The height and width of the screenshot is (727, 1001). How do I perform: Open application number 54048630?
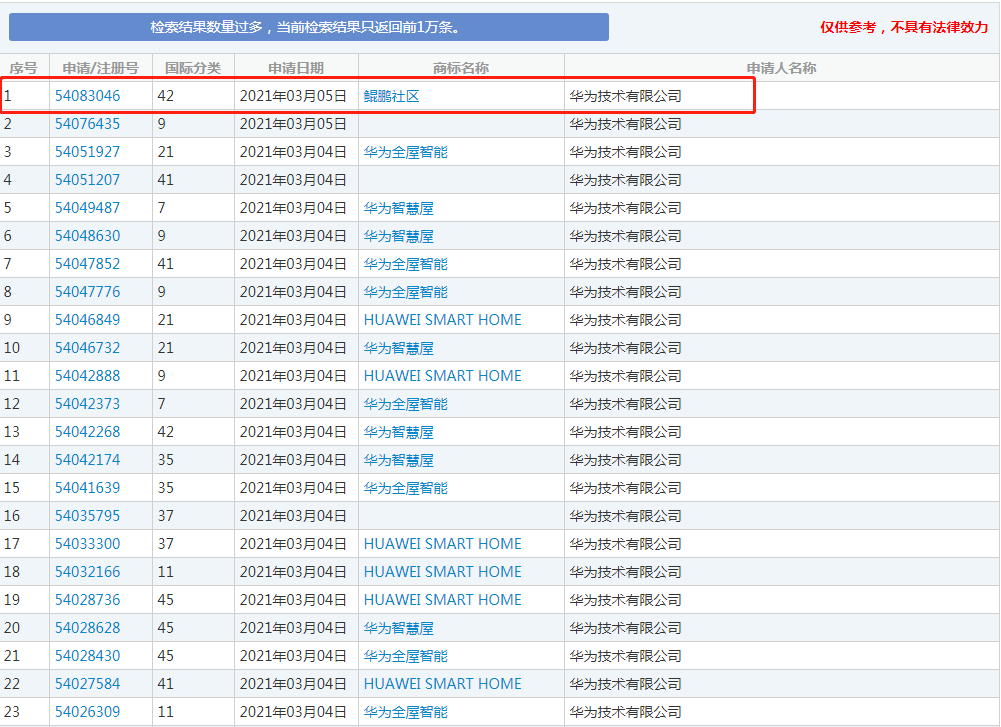click(87, 236)
